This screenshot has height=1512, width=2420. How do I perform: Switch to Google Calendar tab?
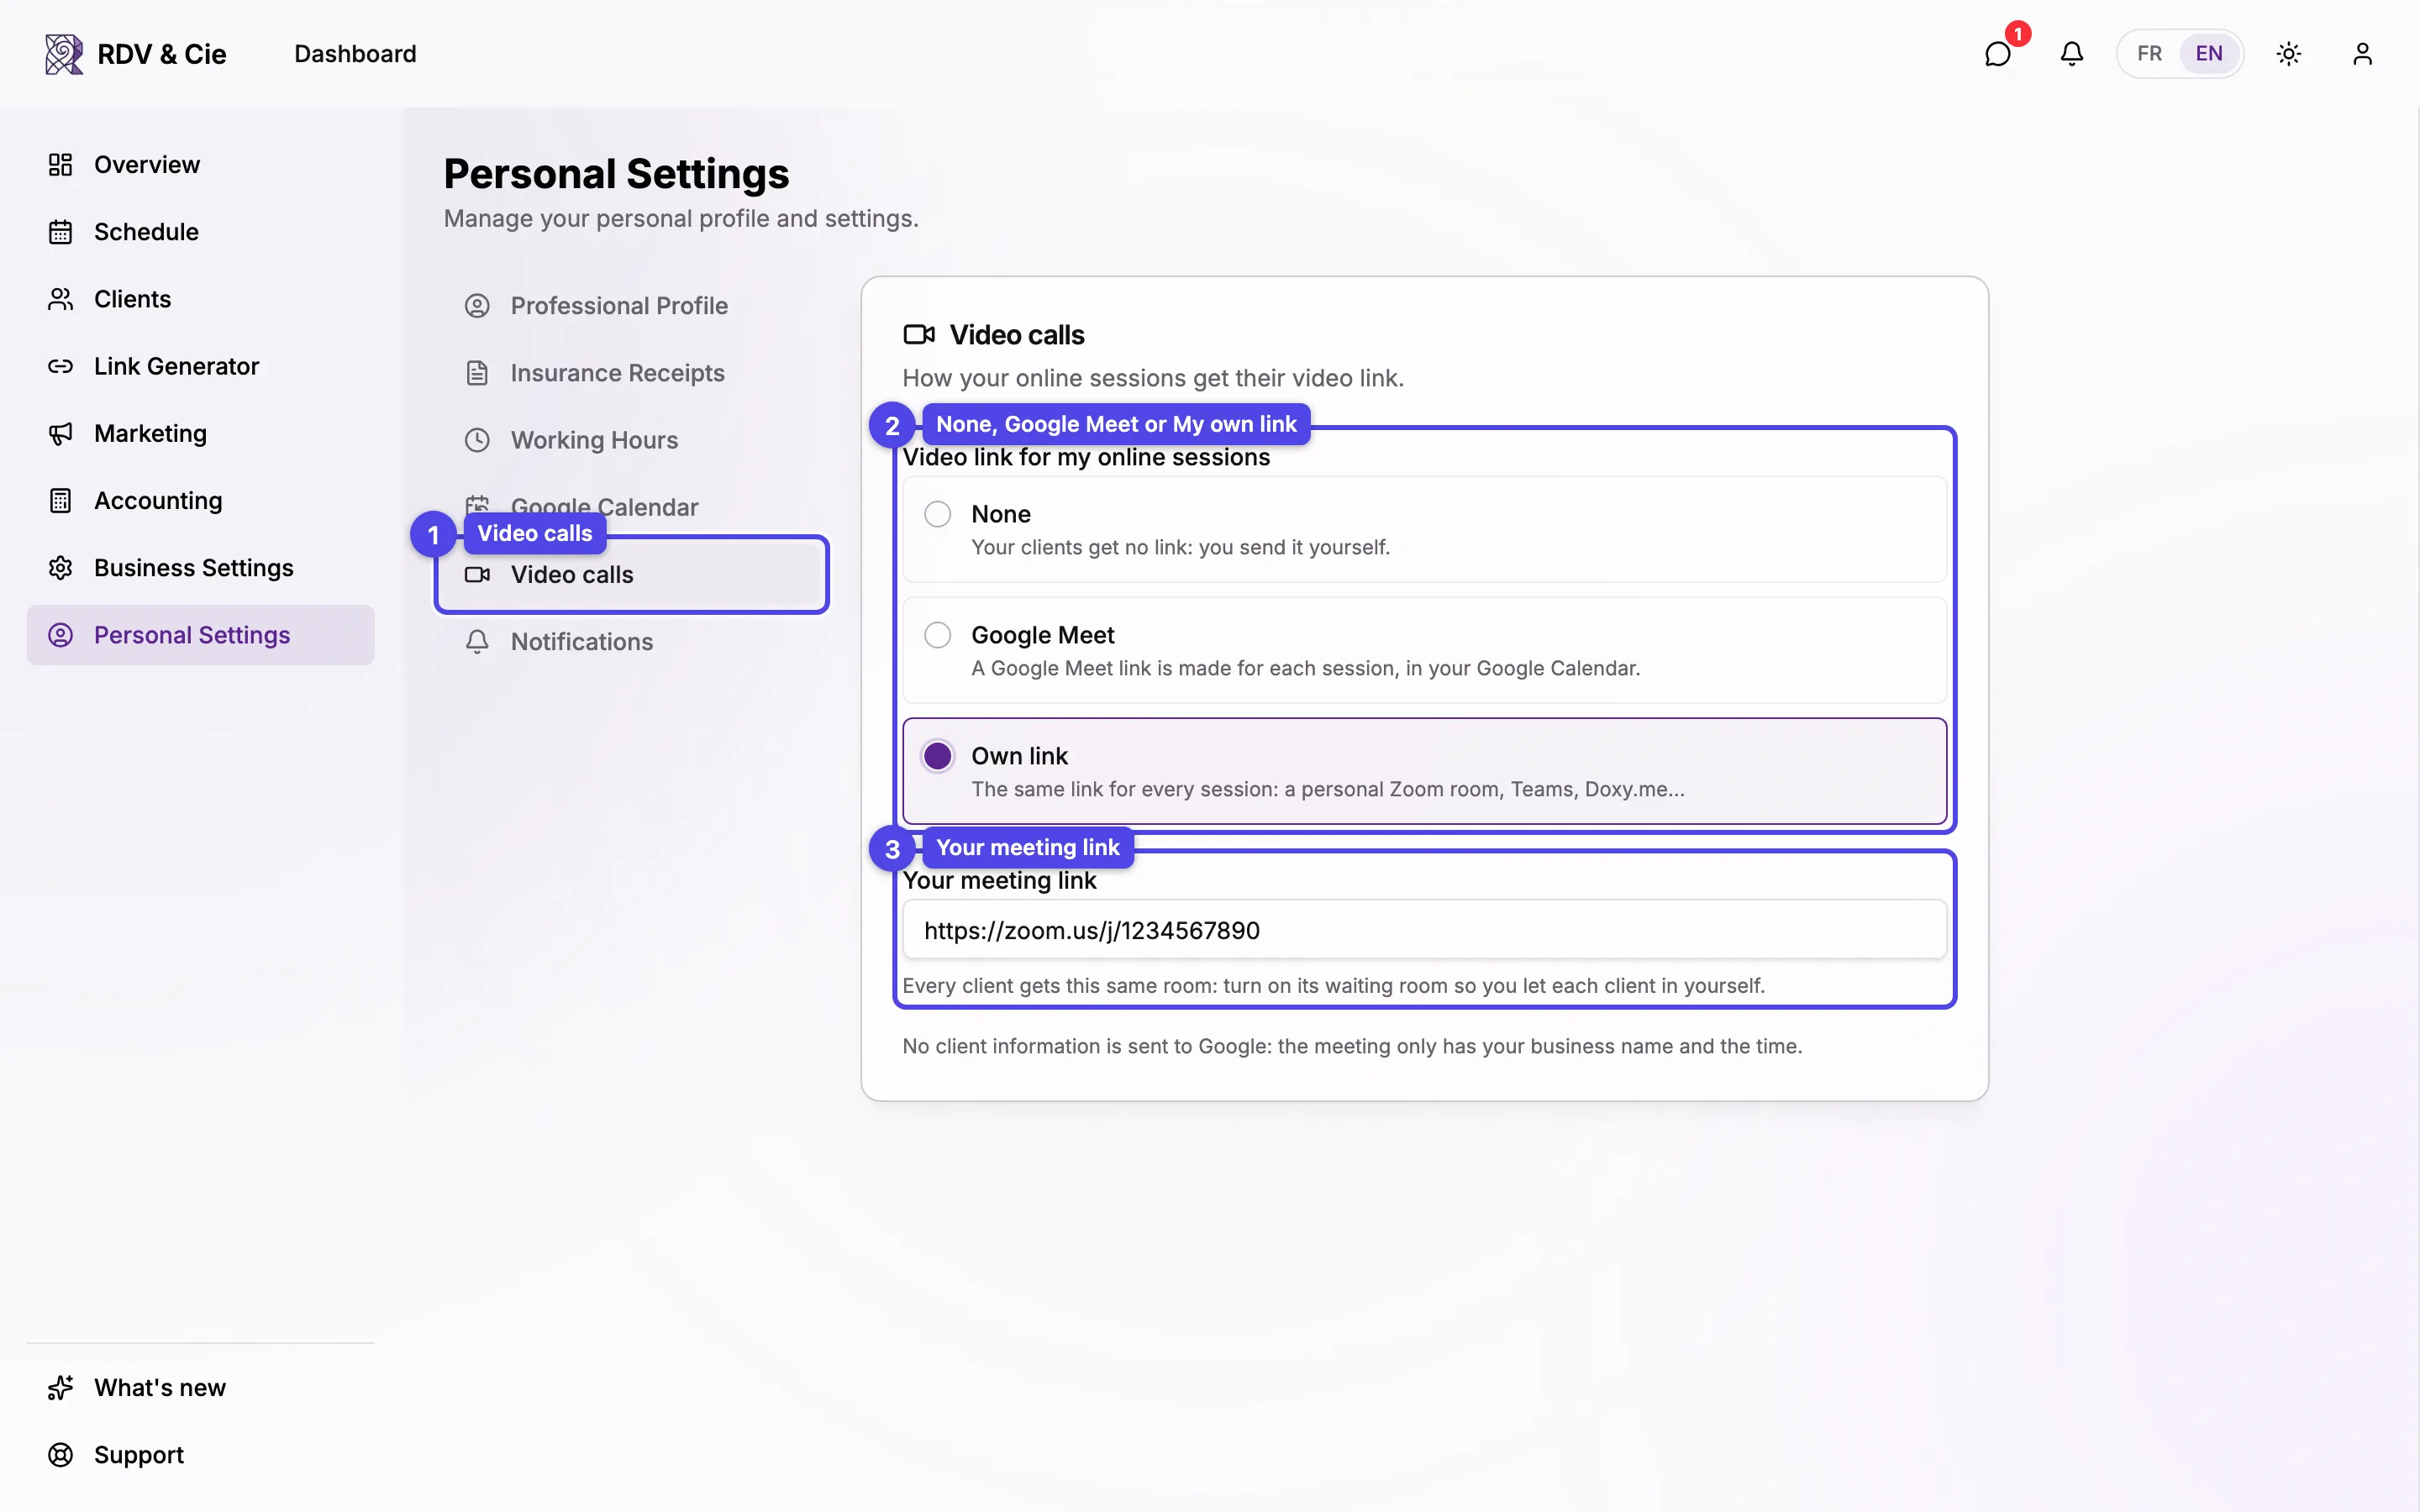point(632,507)
